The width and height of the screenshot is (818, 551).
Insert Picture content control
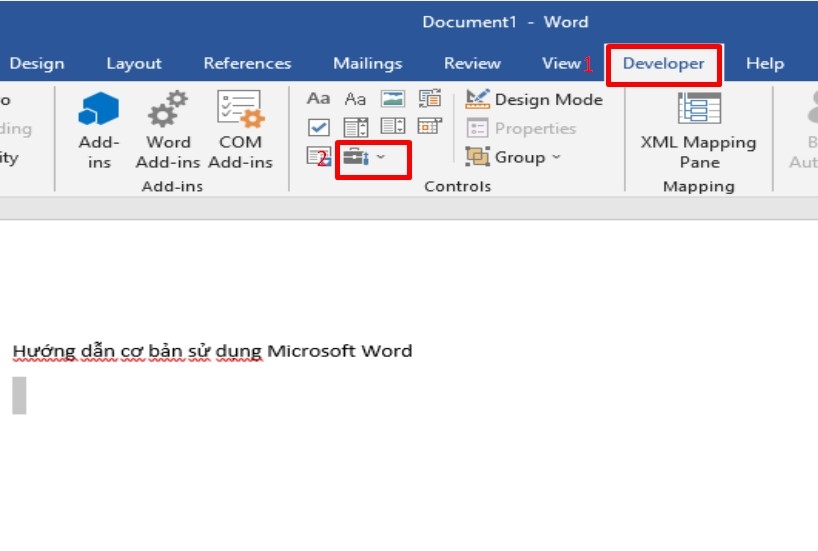click(x=392, y=98)
